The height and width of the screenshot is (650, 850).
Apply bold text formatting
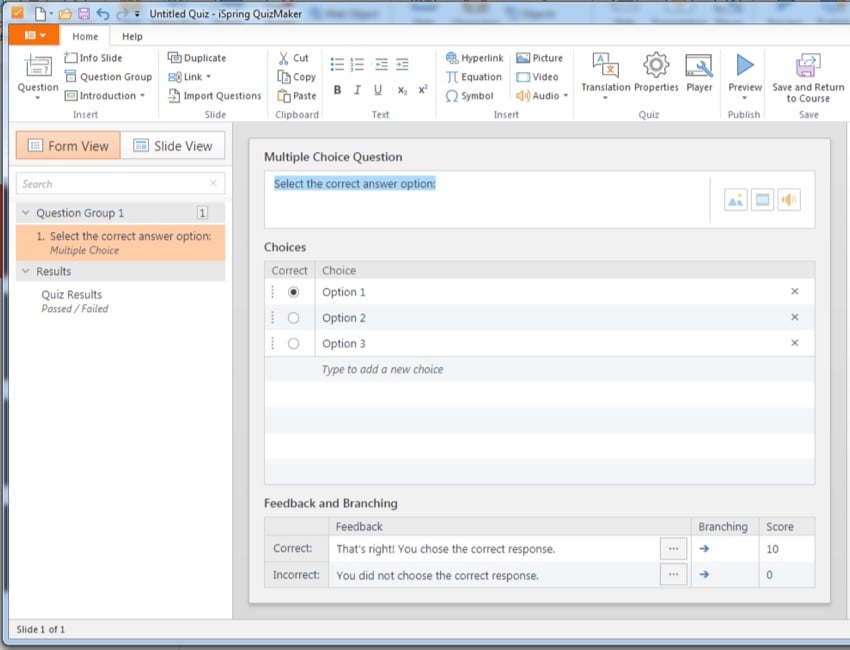click(337, 90)
